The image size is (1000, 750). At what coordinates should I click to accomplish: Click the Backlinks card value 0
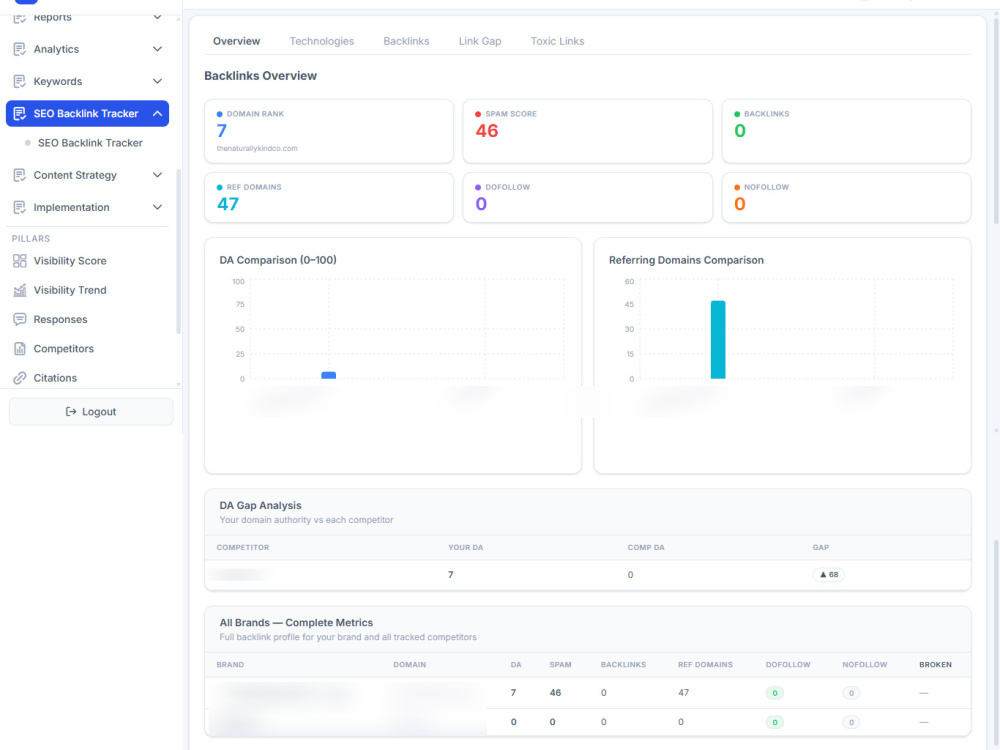pyautogui.click(x=740, y=131)
